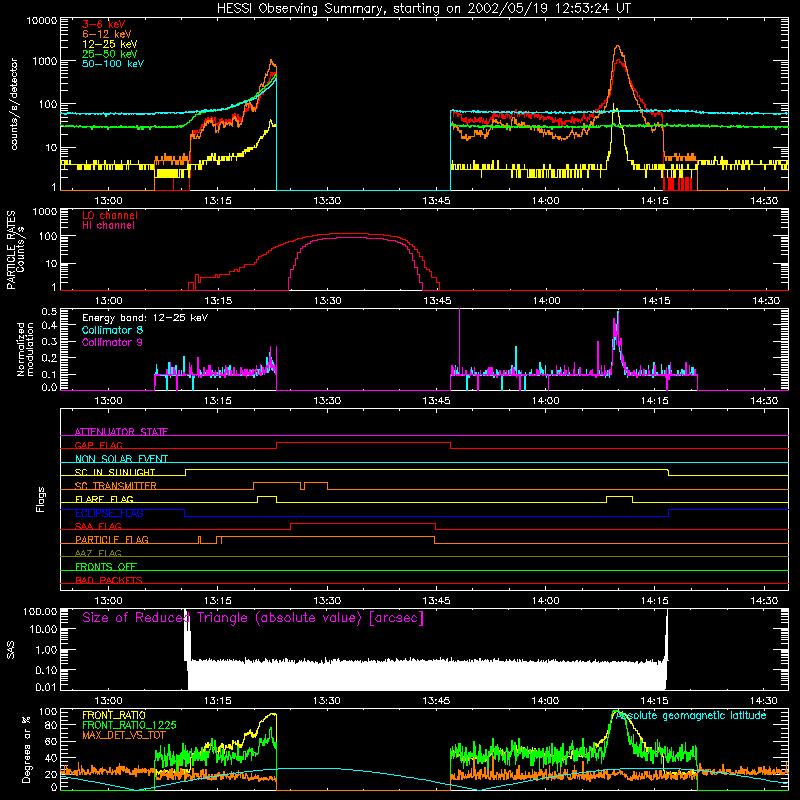
Task: Click the FRONTS_OFF flag label
Action: (x=106, y=567)
